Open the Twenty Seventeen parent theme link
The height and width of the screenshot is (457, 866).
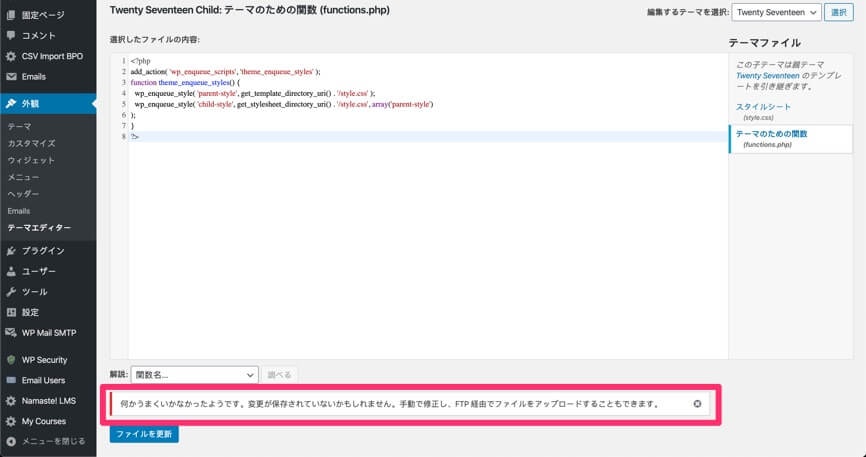767,76
